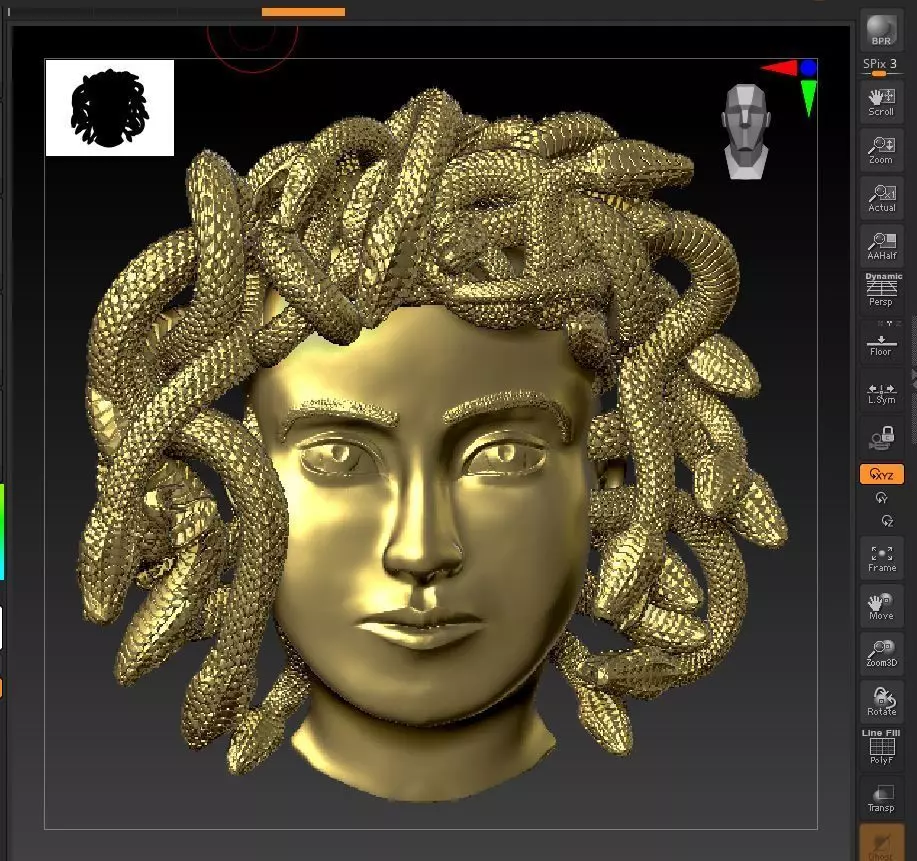Select the Move view tool
Screen dimensions: 917x861
click(881, 607)
